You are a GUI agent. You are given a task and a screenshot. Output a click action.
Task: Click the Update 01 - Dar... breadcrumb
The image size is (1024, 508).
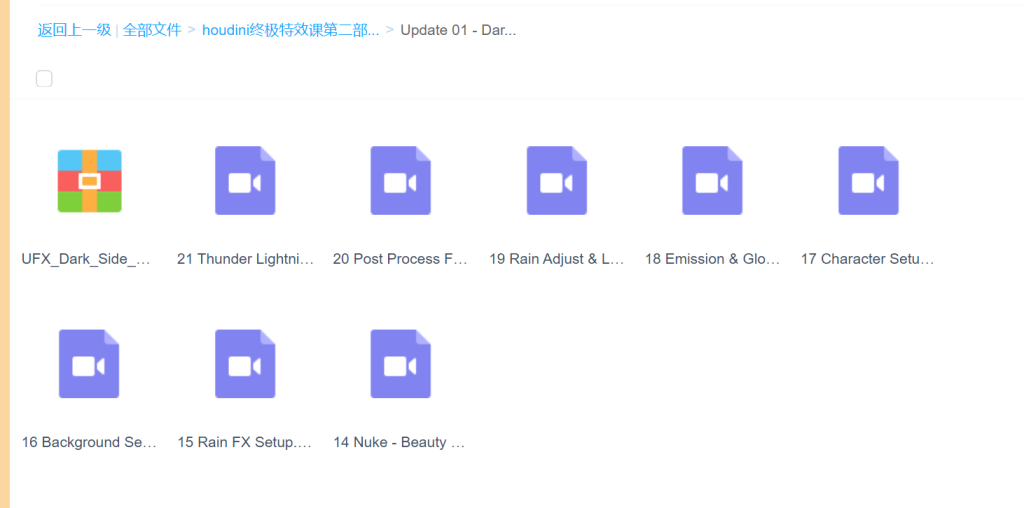458,30
